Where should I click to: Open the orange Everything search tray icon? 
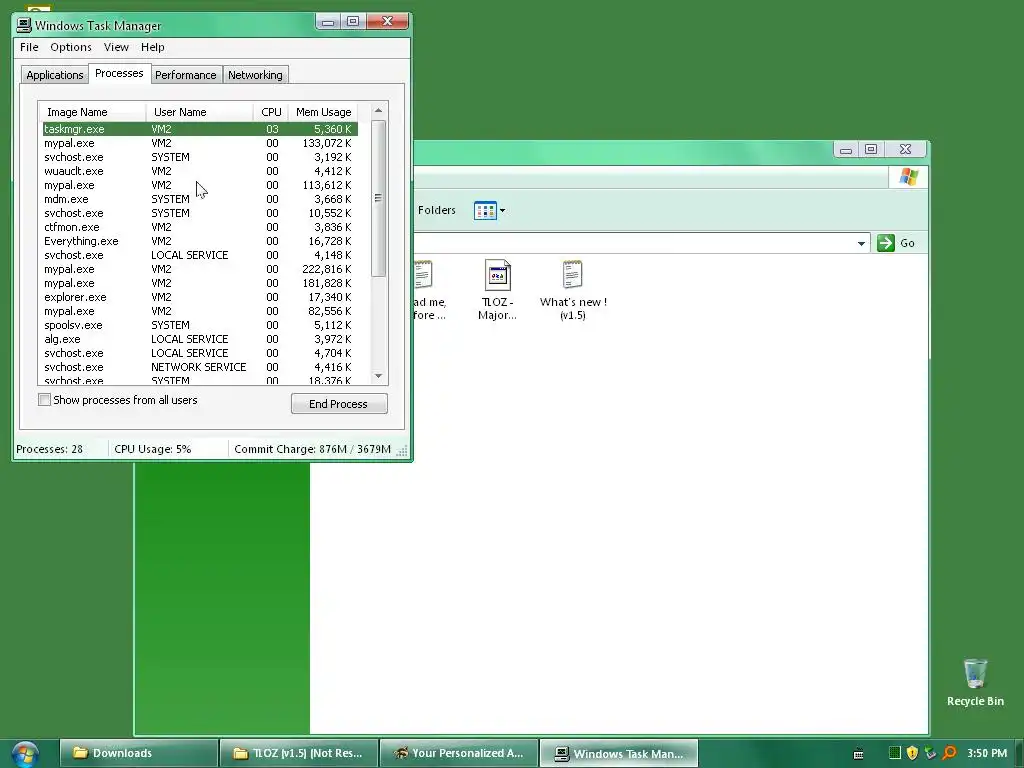coord(949,753)
